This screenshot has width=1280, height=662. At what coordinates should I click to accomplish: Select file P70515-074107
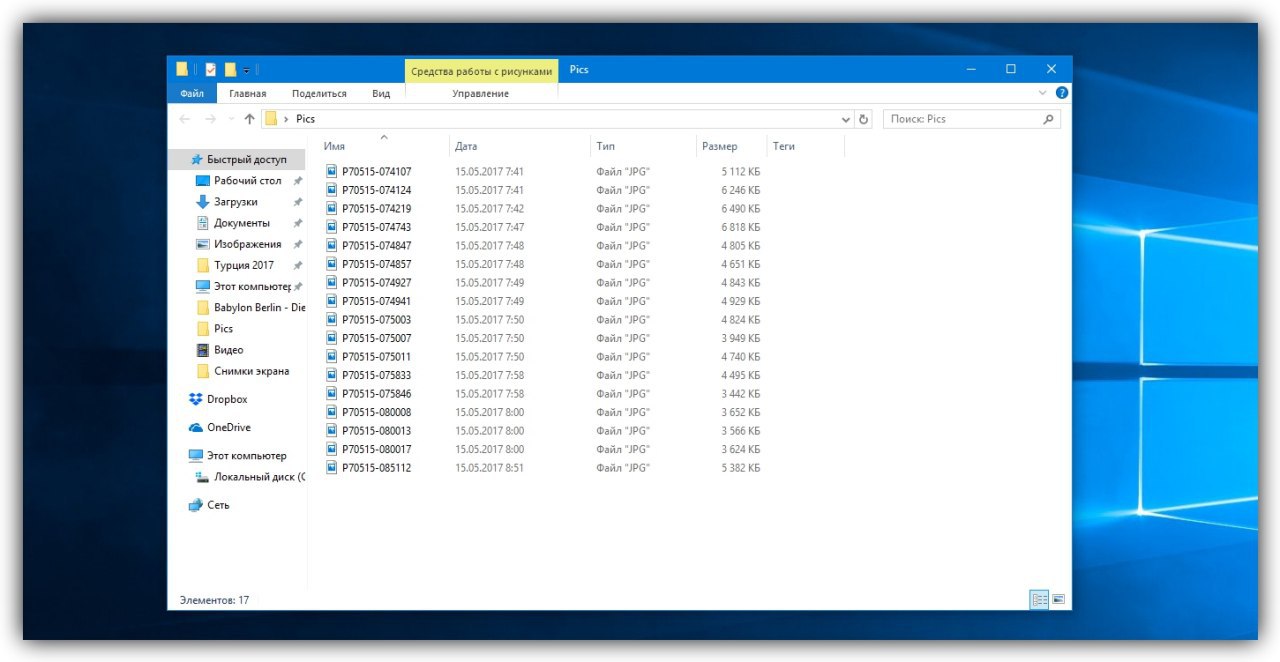tap(376, 172)
